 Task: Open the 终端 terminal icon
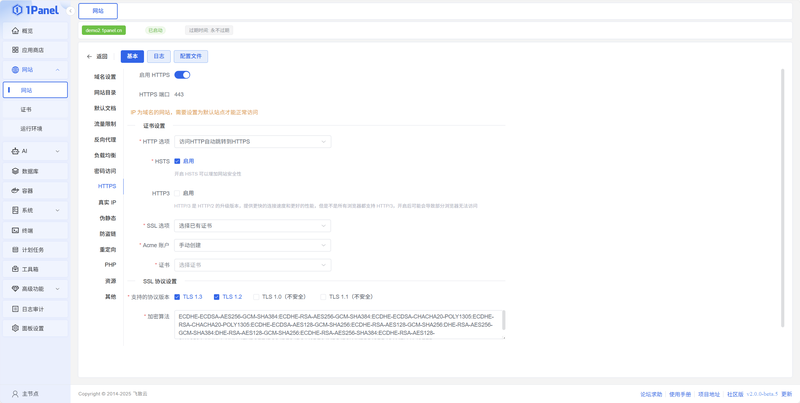click(x=15, y=230)
